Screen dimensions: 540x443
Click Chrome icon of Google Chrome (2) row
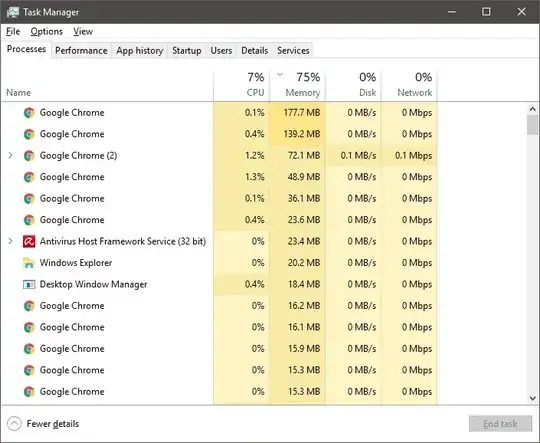pos(29,156)
